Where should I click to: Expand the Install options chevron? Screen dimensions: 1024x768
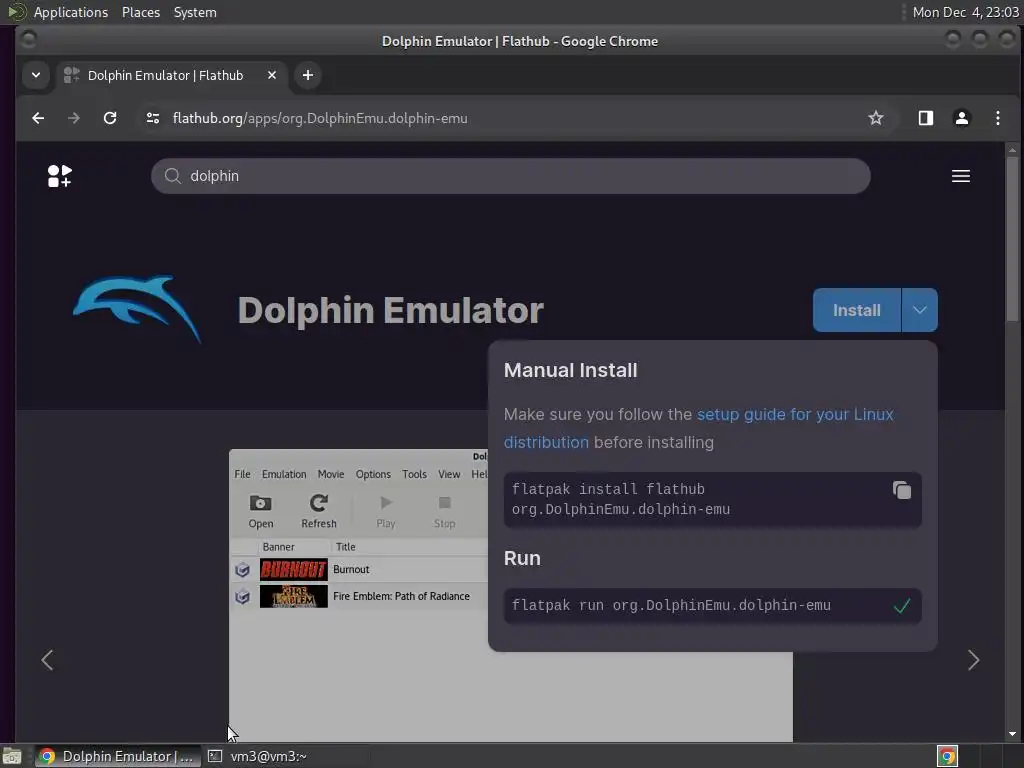coord(920,310)
